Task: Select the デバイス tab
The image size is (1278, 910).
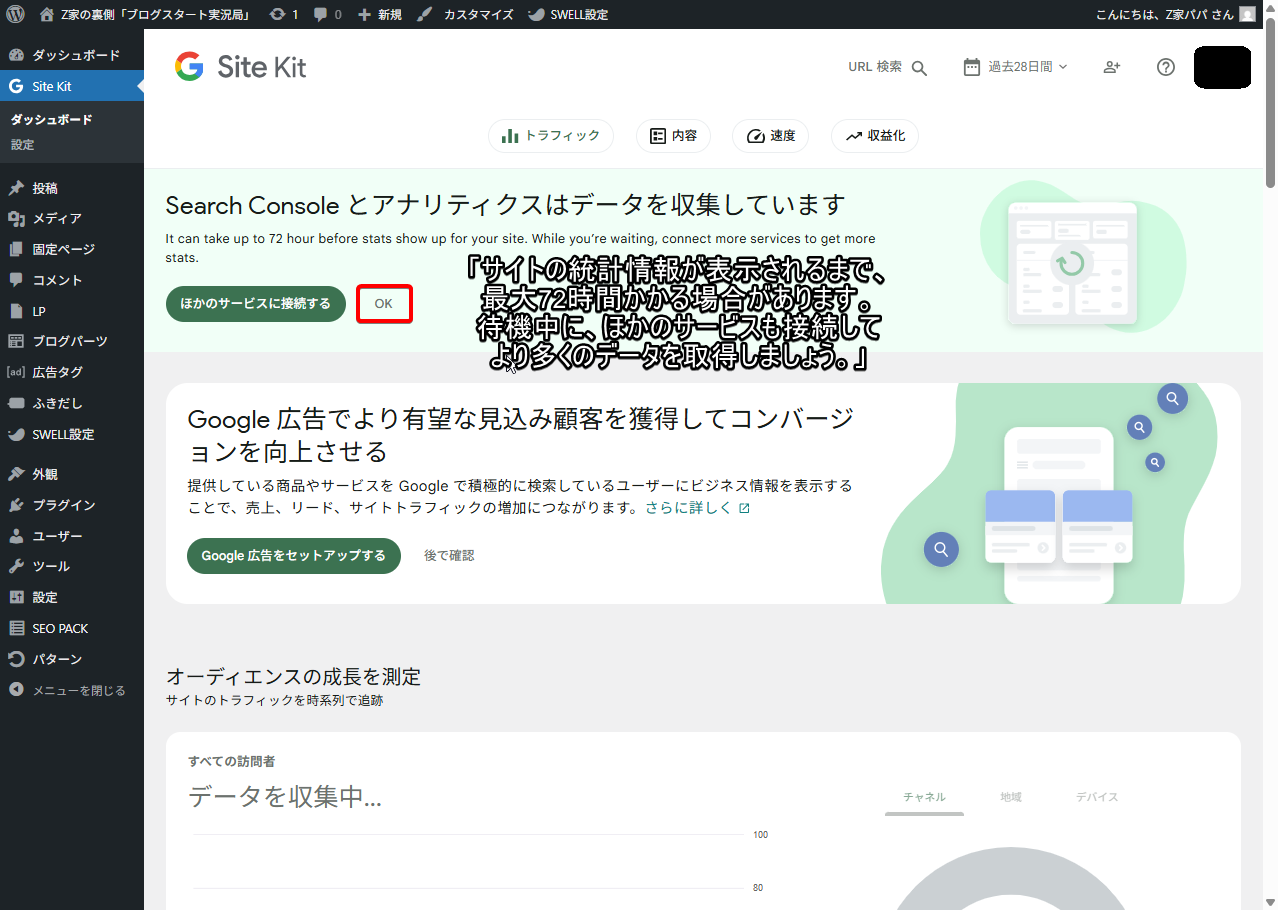Action: (1097, 798)
